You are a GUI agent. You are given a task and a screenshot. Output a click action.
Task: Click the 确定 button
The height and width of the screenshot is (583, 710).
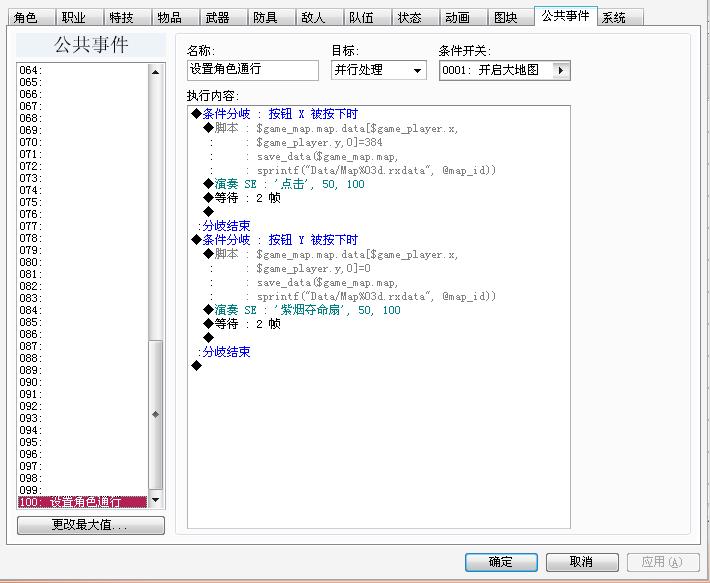[x=501, y=562]
